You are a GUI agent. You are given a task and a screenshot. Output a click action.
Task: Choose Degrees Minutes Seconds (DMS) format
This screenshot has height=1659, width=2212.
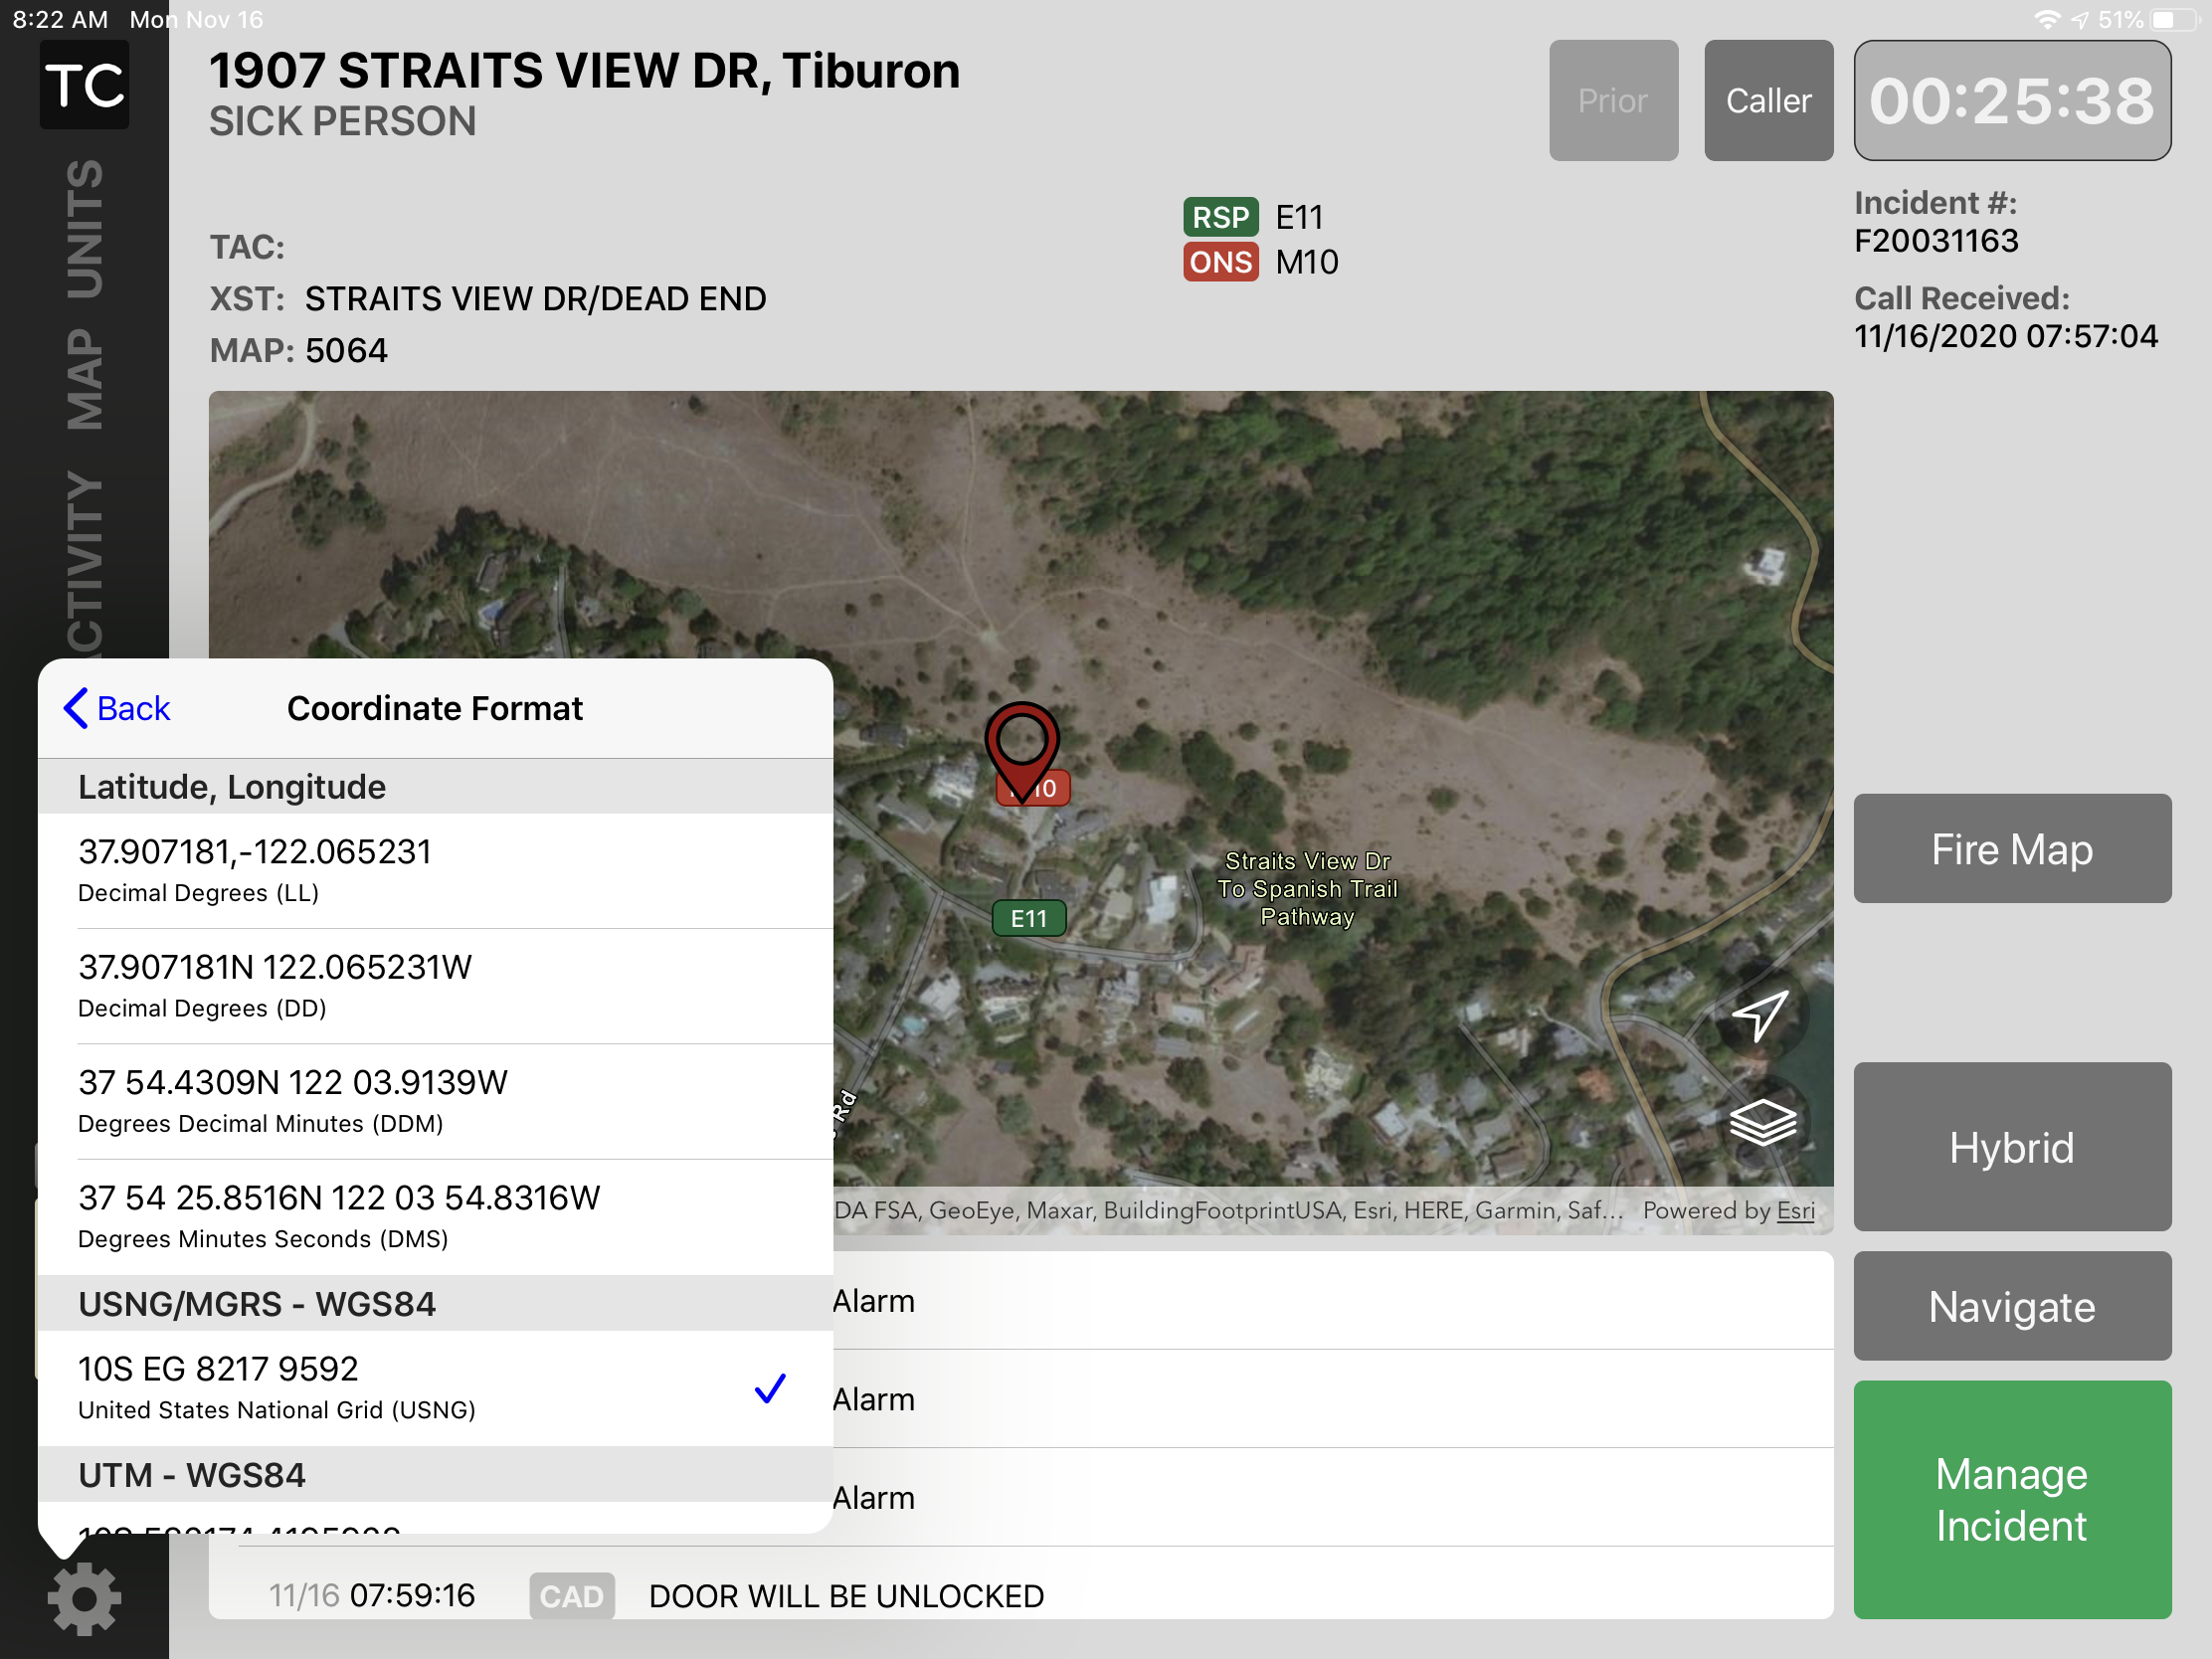435,1216
